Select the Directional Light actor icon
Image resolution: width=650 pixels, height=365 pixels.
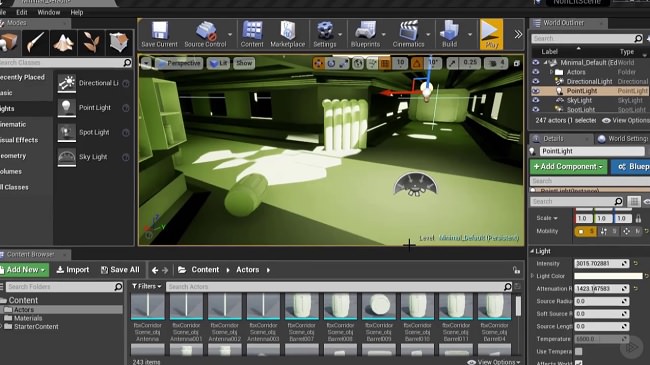point(66,83)
